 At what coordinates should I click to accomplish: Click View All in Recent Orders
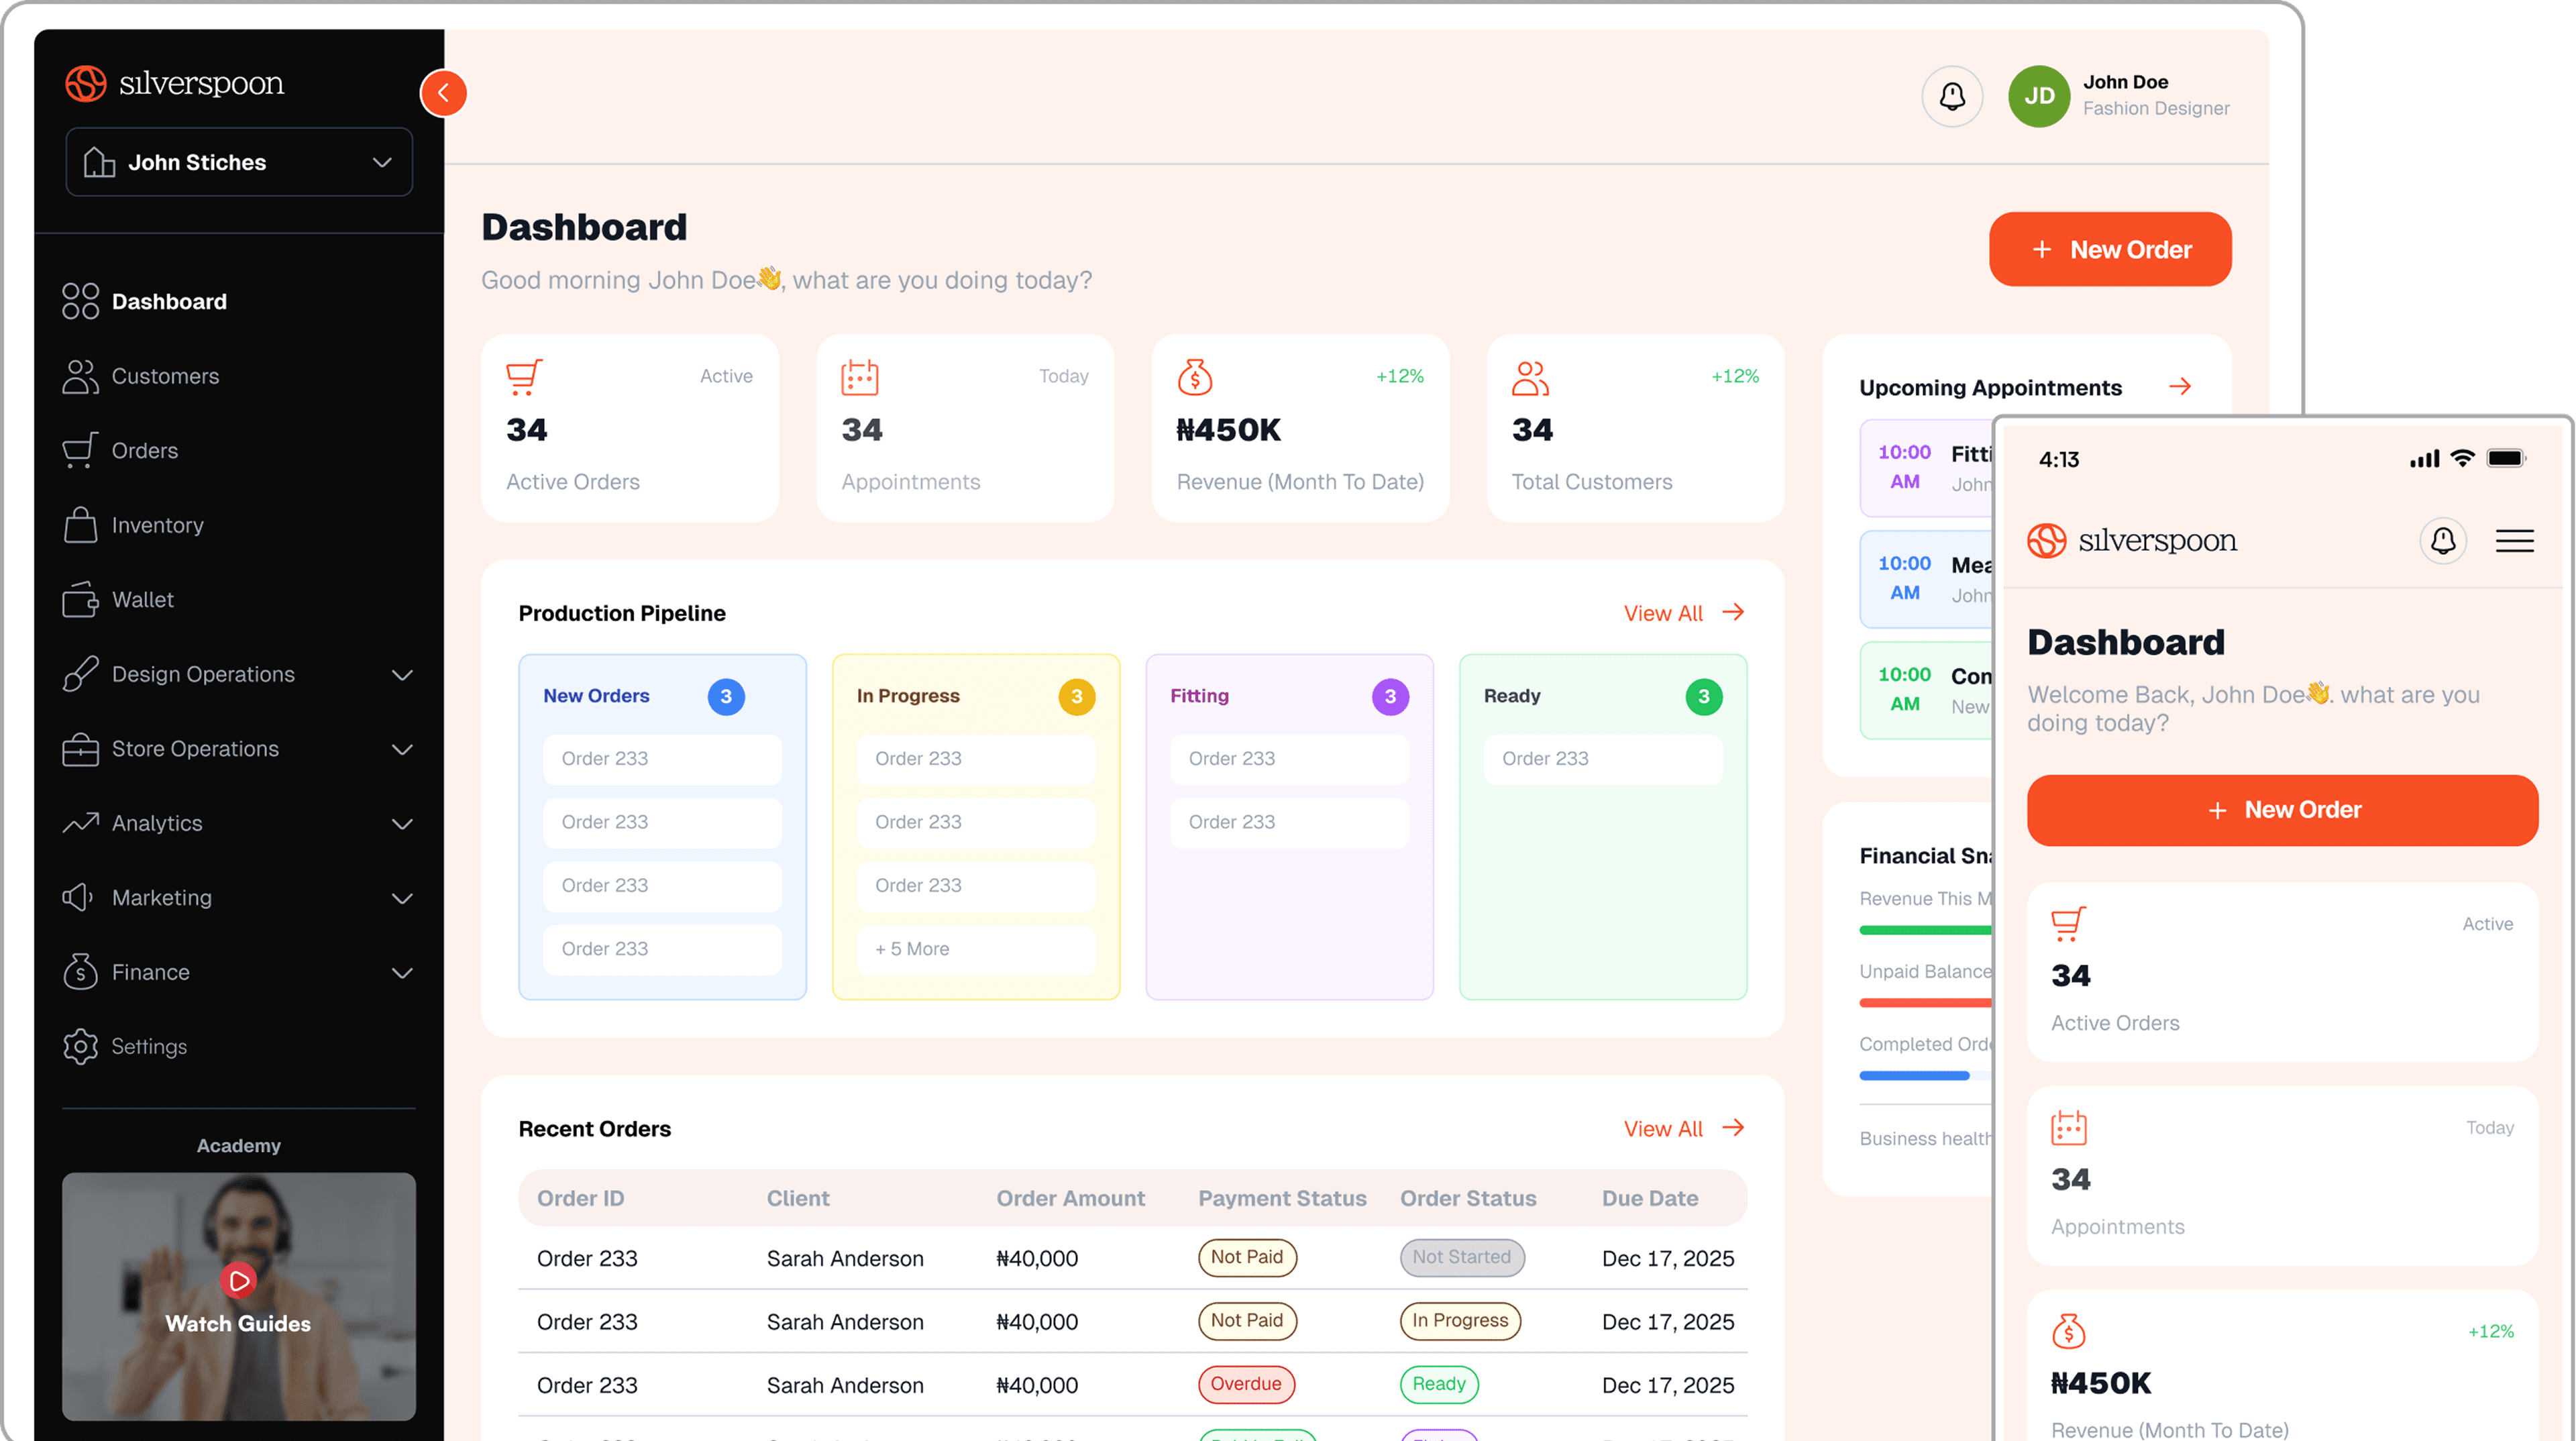point(1684,1128)
